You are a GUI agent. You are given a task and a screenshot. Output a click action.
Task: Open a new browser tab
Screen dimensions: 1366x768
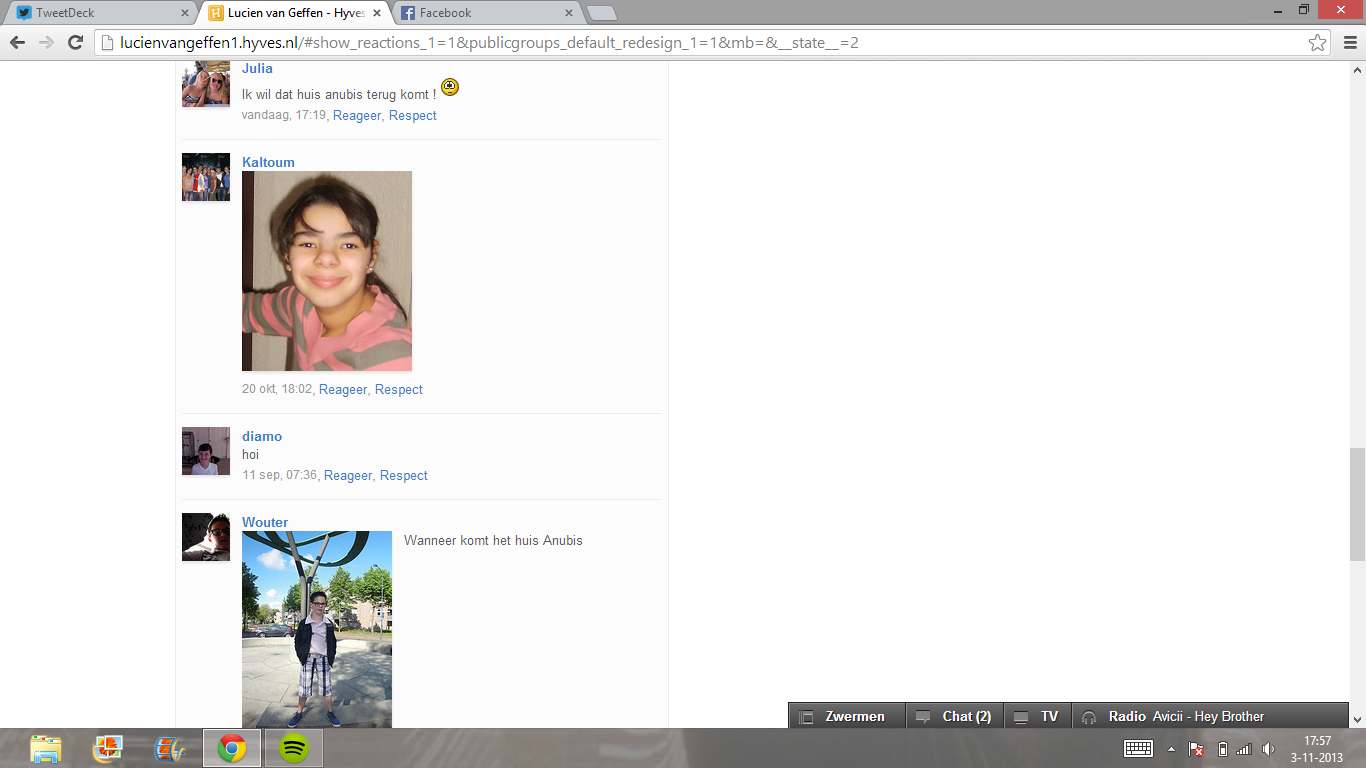[601, 13]
